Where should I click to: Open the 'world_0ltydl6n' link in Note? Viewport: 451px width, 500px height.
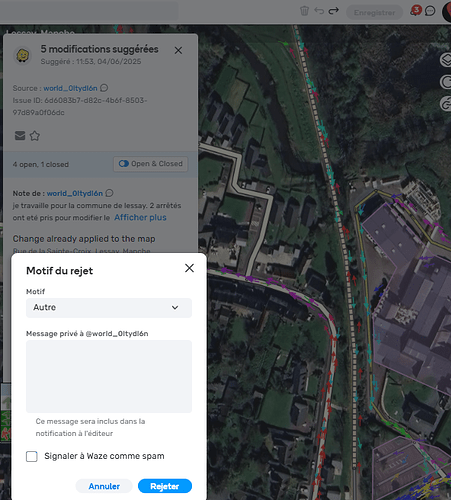pyautogui.click(x=75, y=193)
